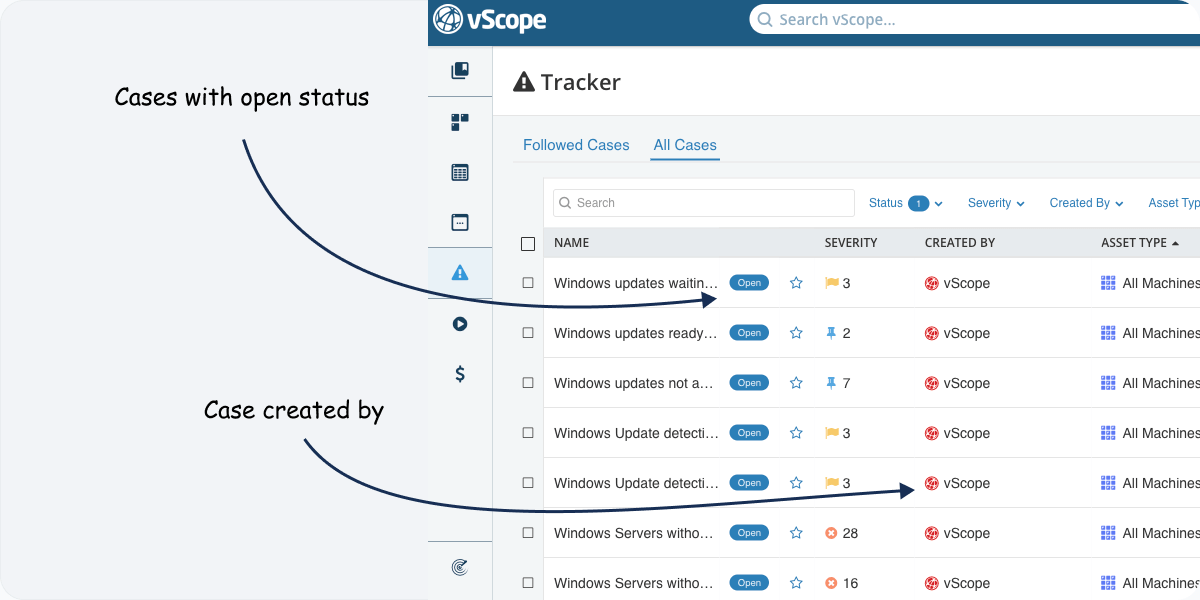1200x600 pixels.
Task: Click the vScope creator icon in 'Windows updates waitin…' row
Action: [x=932, y=283]
